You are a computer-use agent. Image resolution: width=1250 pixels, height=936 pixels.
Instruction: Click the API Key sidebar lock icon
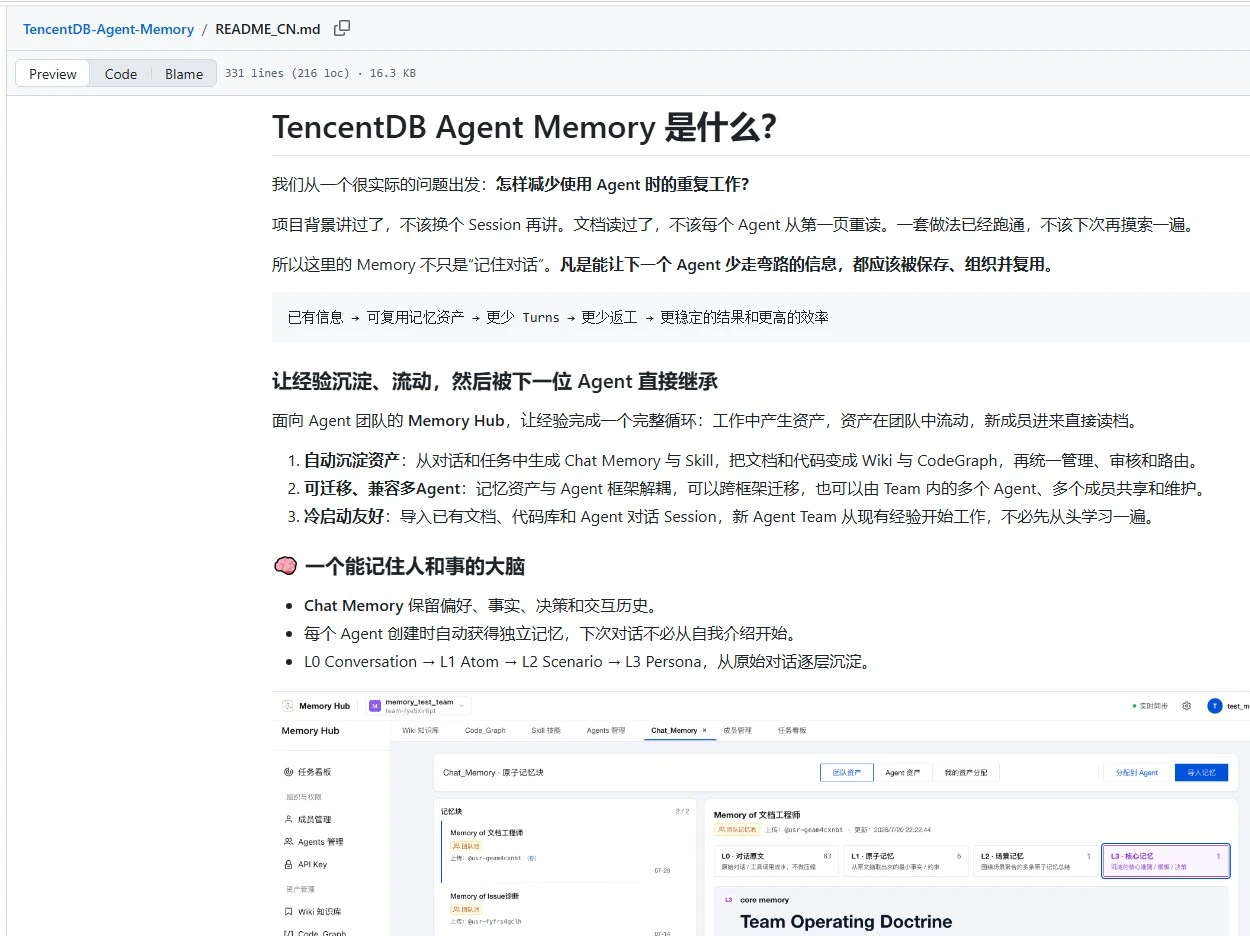point(289,865)
